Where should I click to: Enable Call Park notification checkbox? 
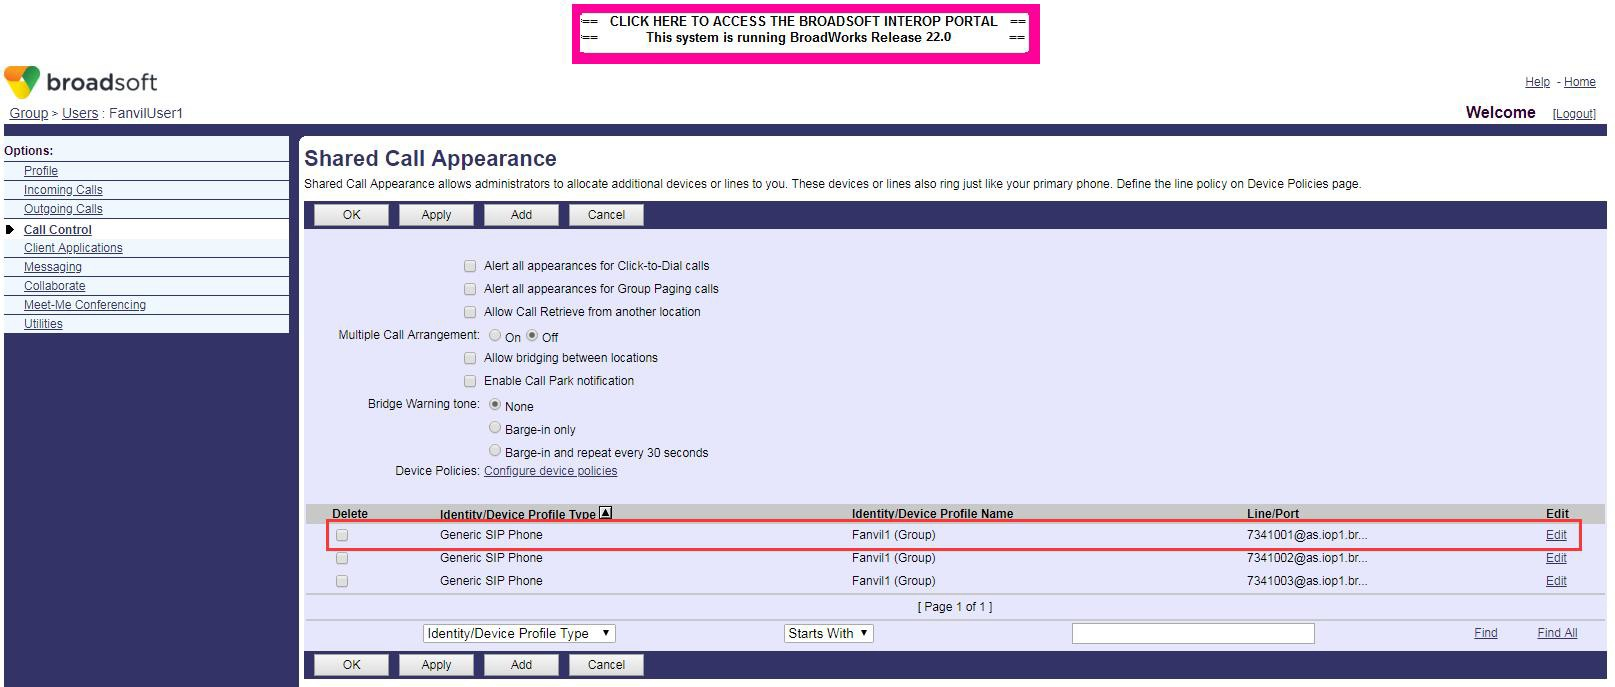470,381
